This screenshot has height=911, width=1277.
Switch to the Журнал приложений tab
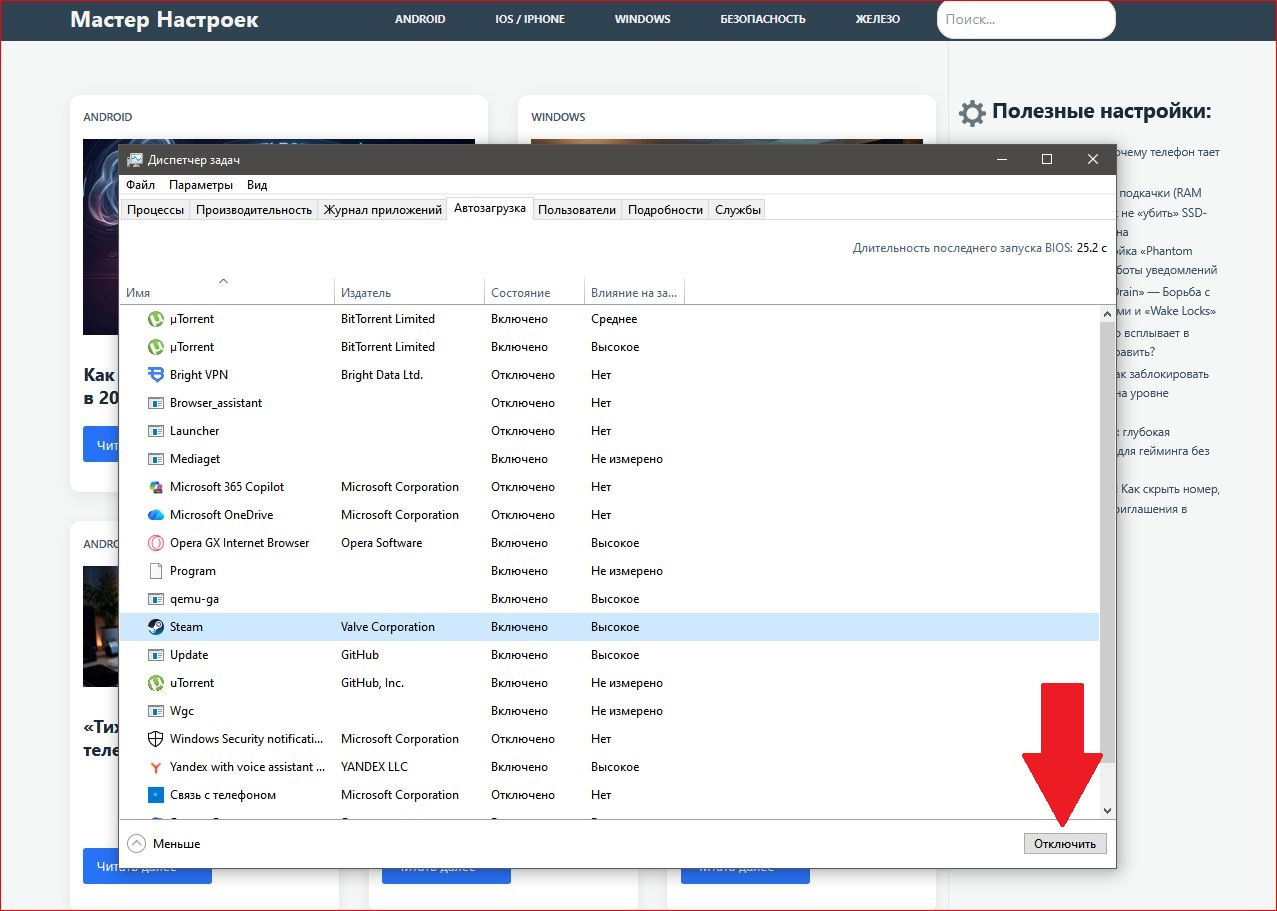pos(382,210)
